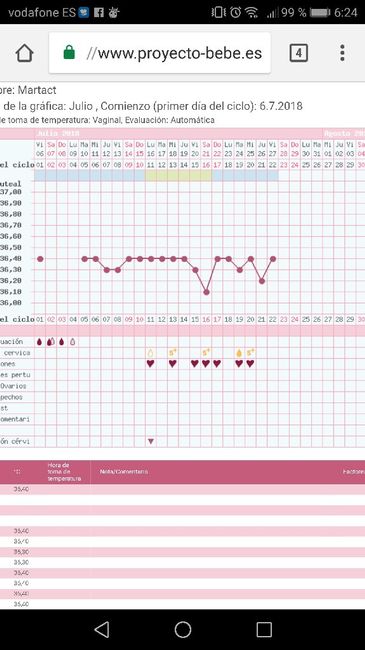Select the heart icon on cycle day 20
Viewport: 365px width, 650px height.
250,364
